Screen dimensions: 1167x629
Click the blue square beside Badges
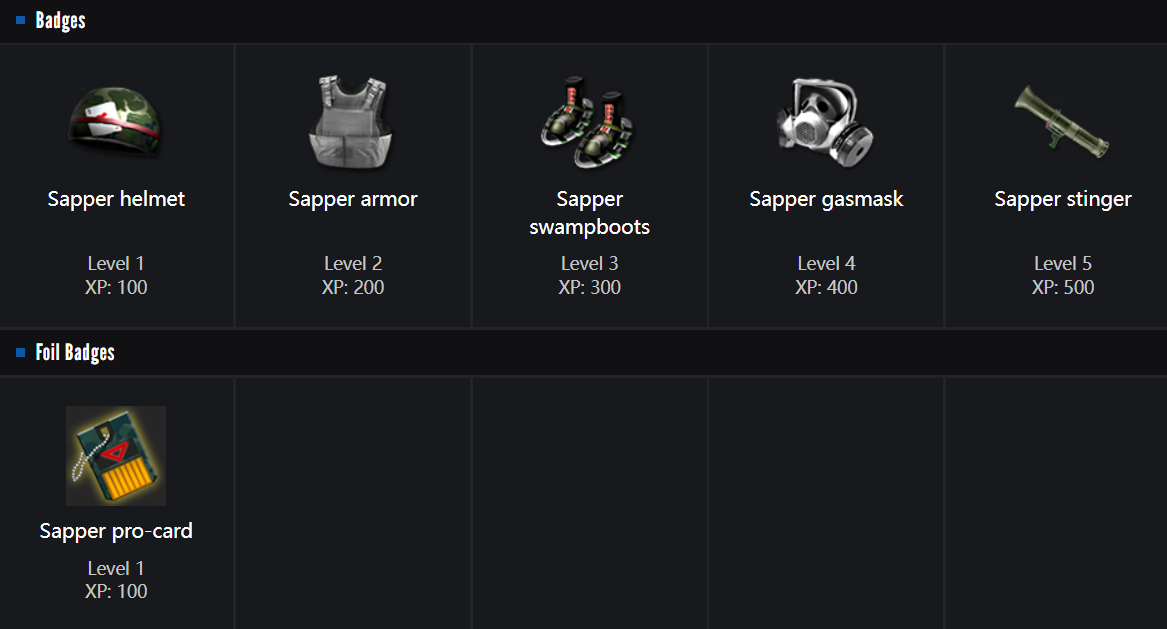[21, 20]
